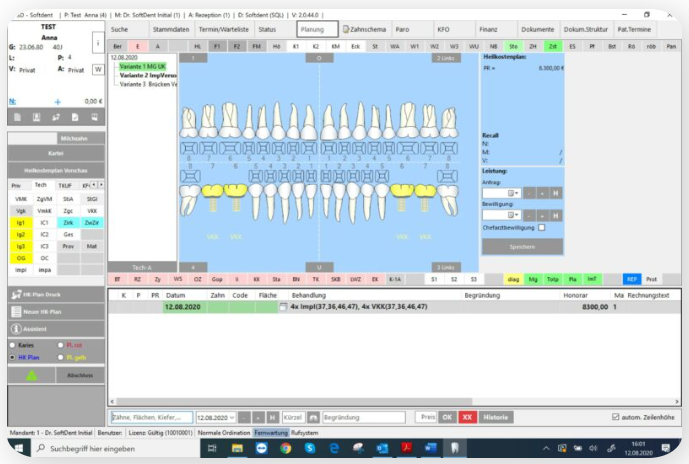
Task: Switch to the Finanz tab
Action: tap(488, 29)
